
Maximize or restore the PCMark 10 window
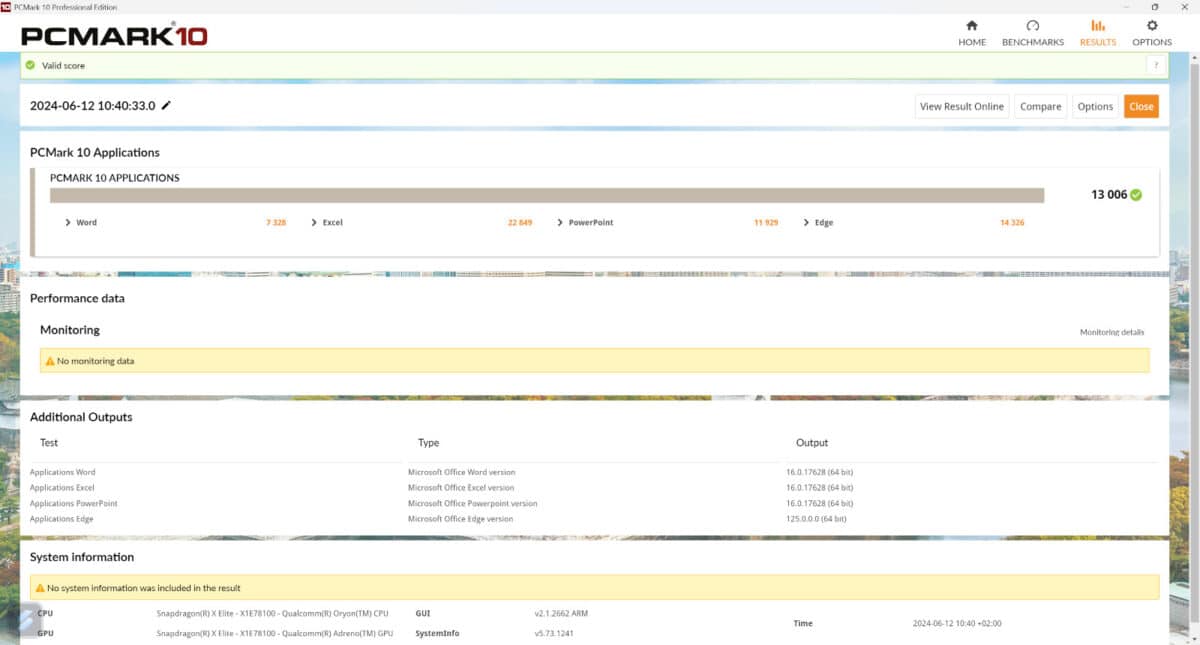click(x=1155, y=6)
